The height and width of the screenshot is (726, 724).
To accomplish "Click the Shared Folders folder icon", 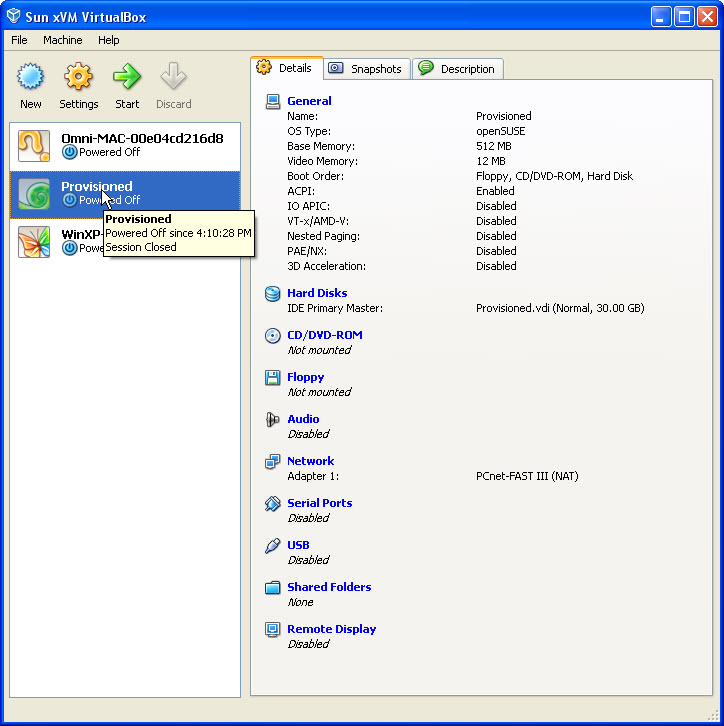I will [273, 588].
